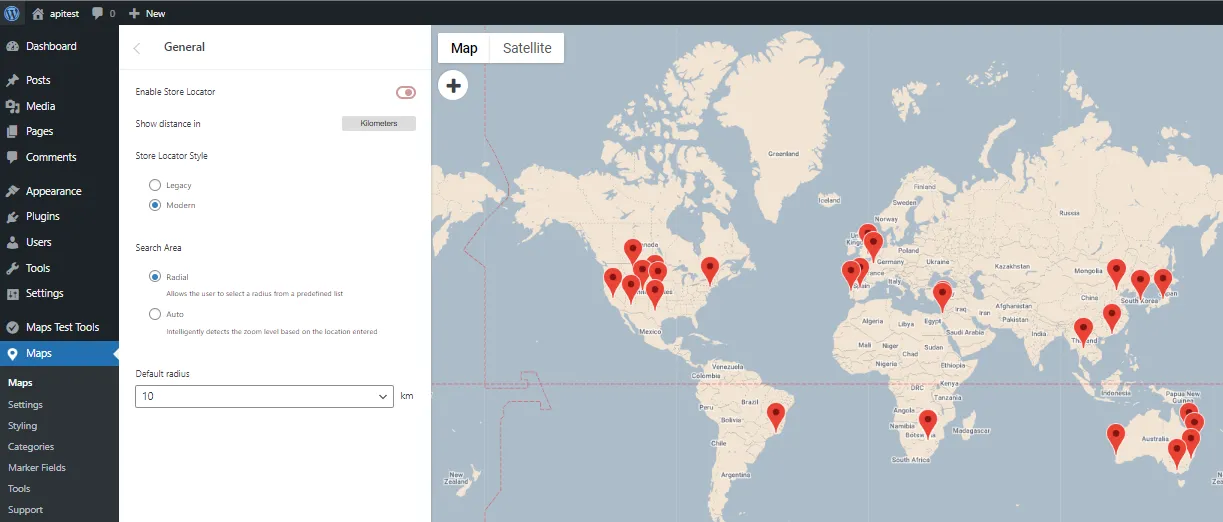Viewport: 1223px width, 522px height.
Task: Open the Plugins menu
Action: (x=59, y=216)
